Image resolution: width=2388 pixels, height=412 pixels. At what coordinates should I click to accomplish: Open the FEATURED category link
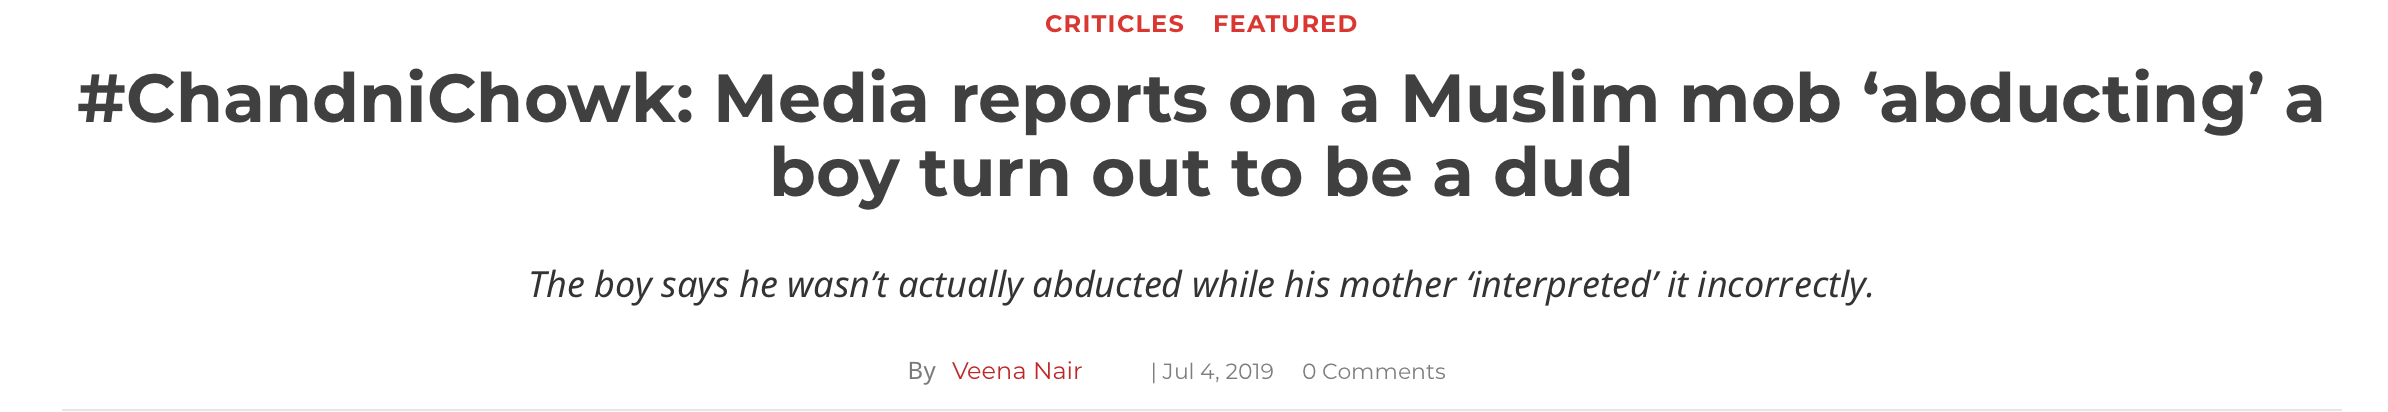[1285, 24]
